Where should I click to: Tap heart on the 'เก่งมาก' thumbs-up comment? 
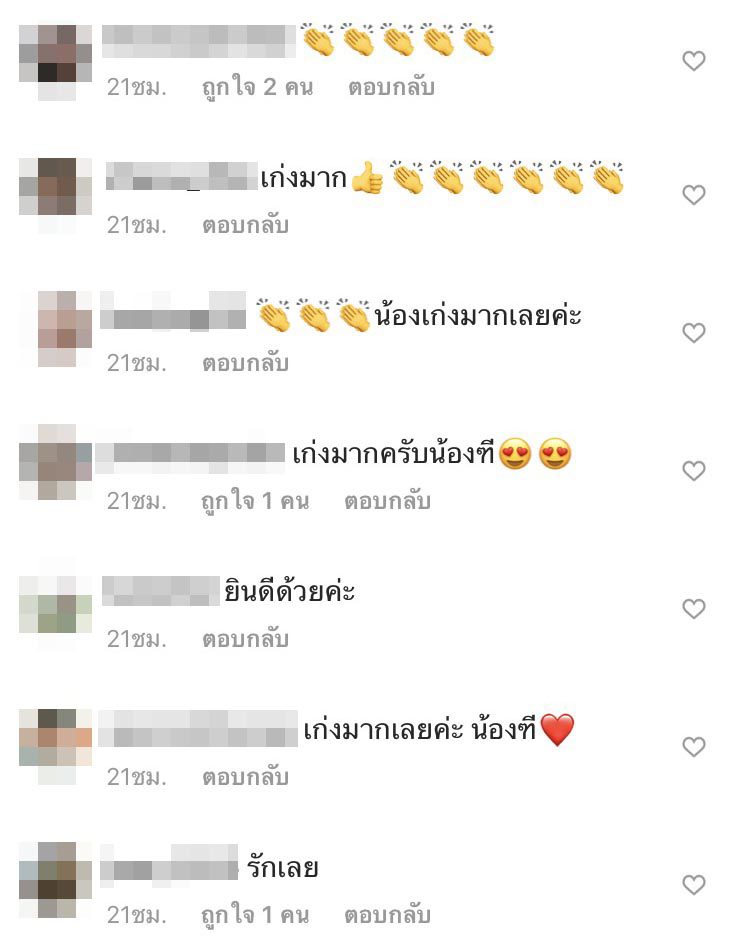pyautogui.click(x=693, y=194)
